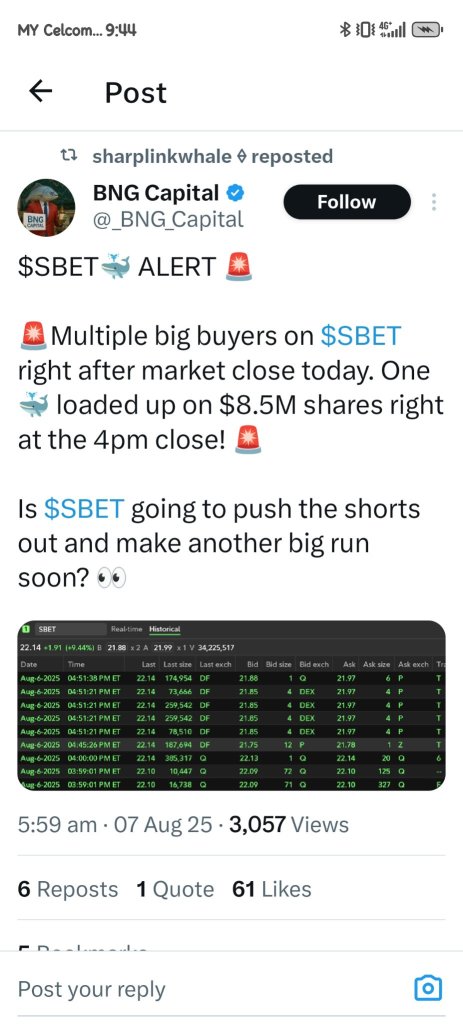The image size is (463, 1024).
Task: Tap the $SBET cashtag before 'going to push'
Action: (84, 509)
